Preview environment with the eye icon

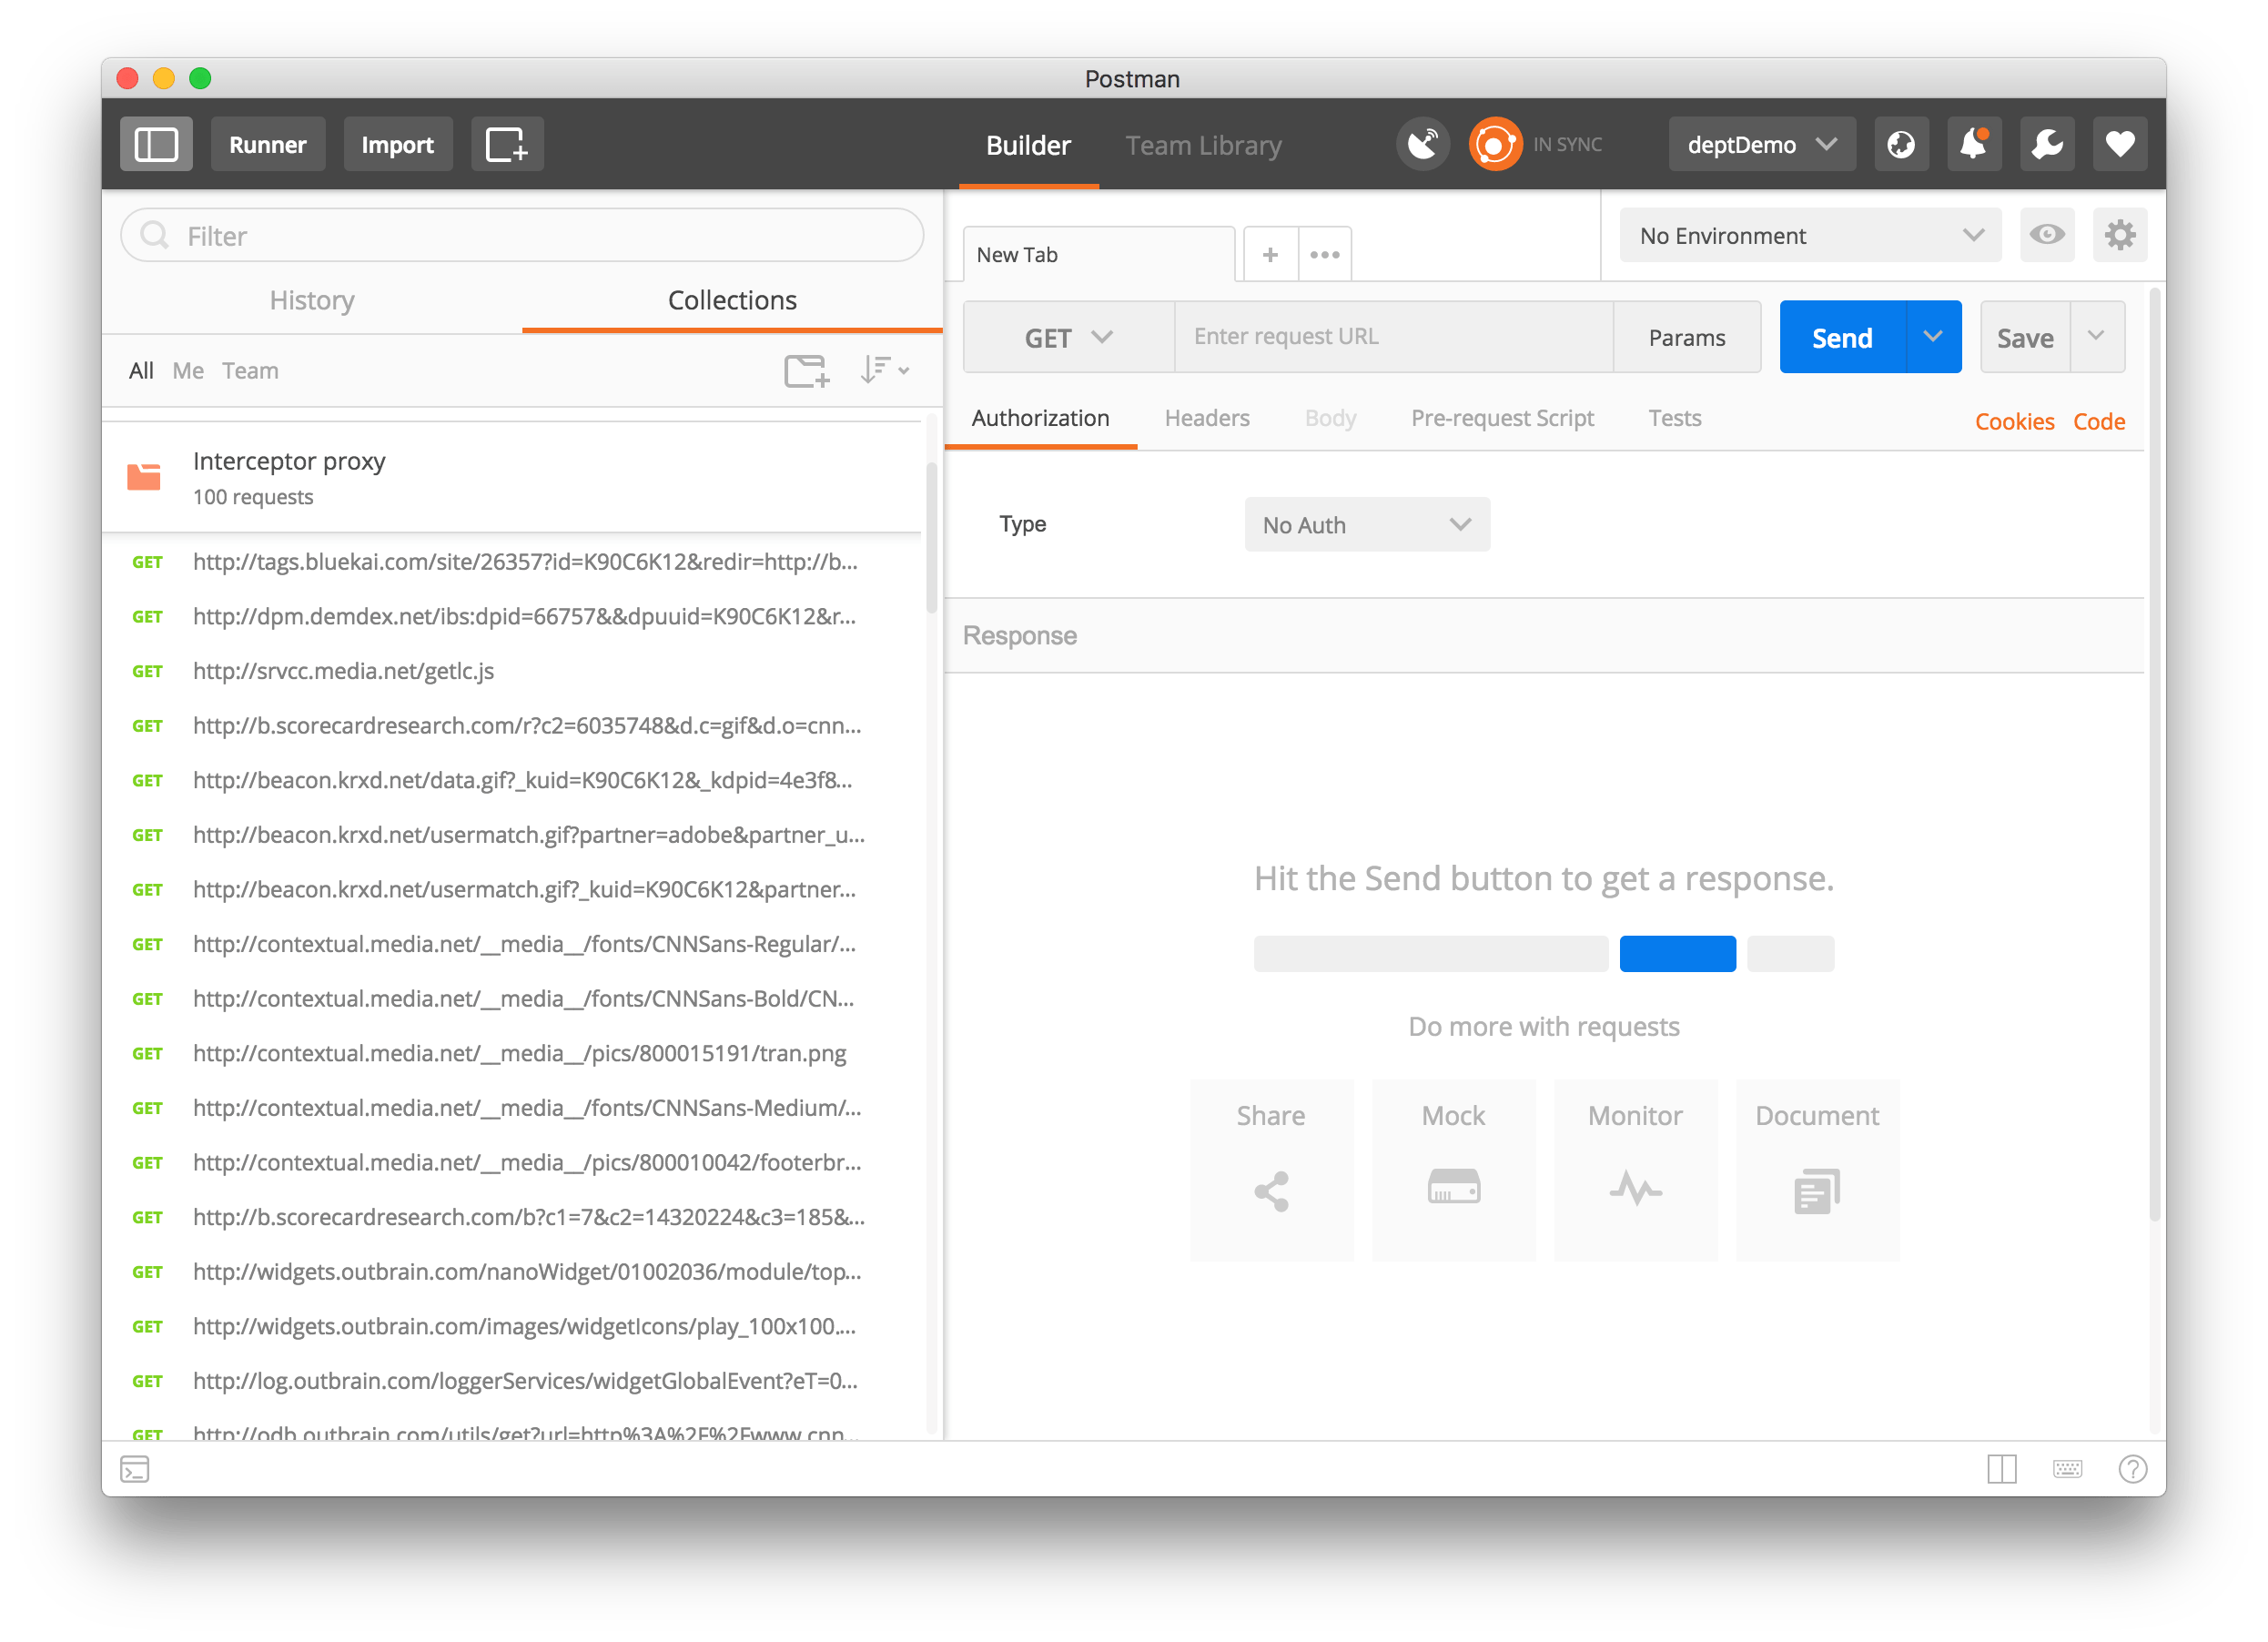(2047, 235)
